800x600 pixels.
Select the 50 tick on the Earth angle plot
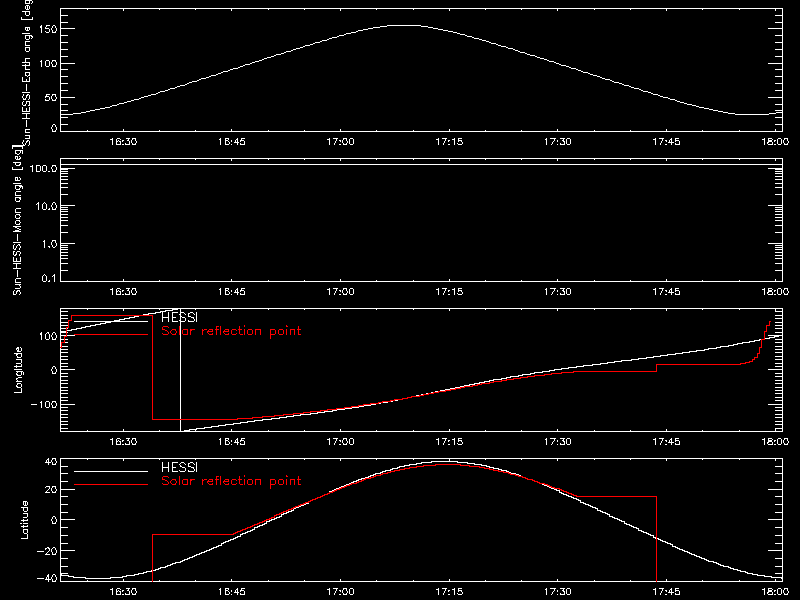pyautogui.click(x=51, y=97)
